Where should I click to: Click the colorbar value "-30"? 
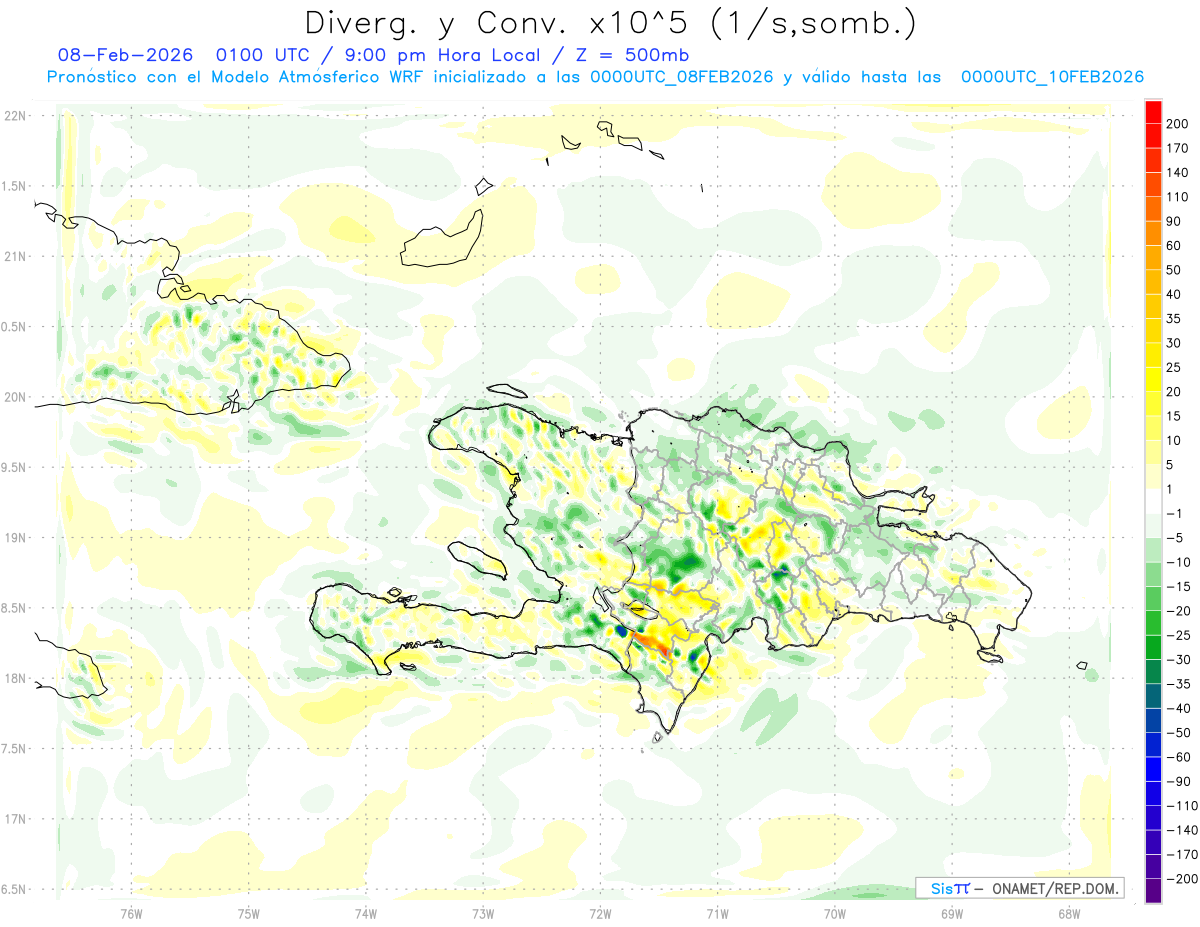click(x=1179, y=659)
